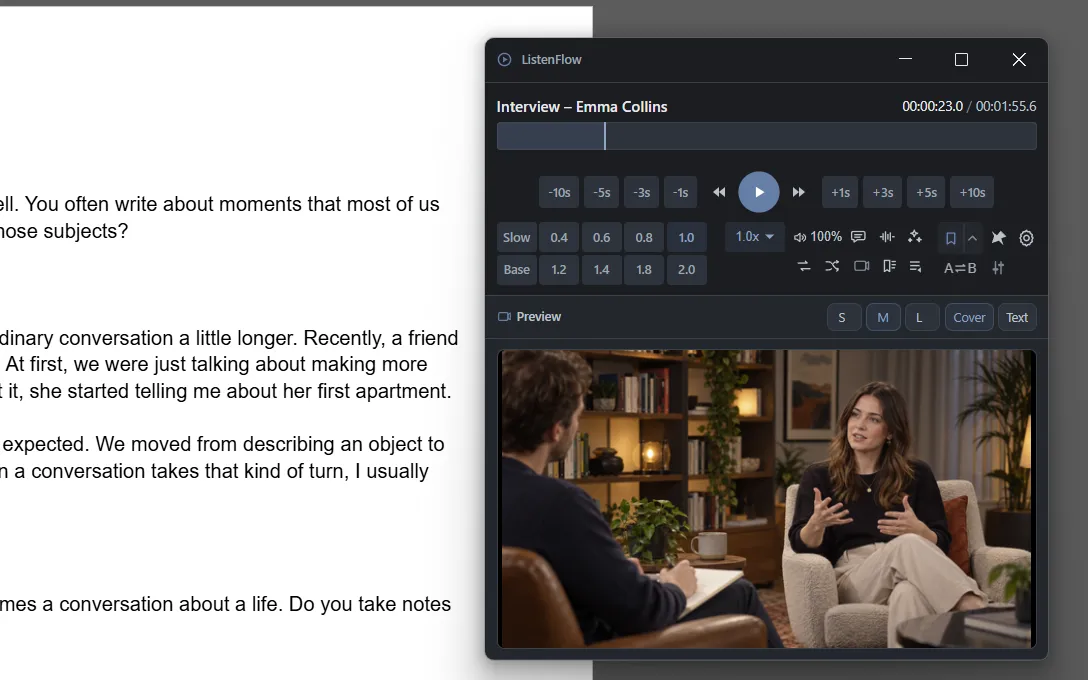Click the sparkles effects icon

click(915, 237)
